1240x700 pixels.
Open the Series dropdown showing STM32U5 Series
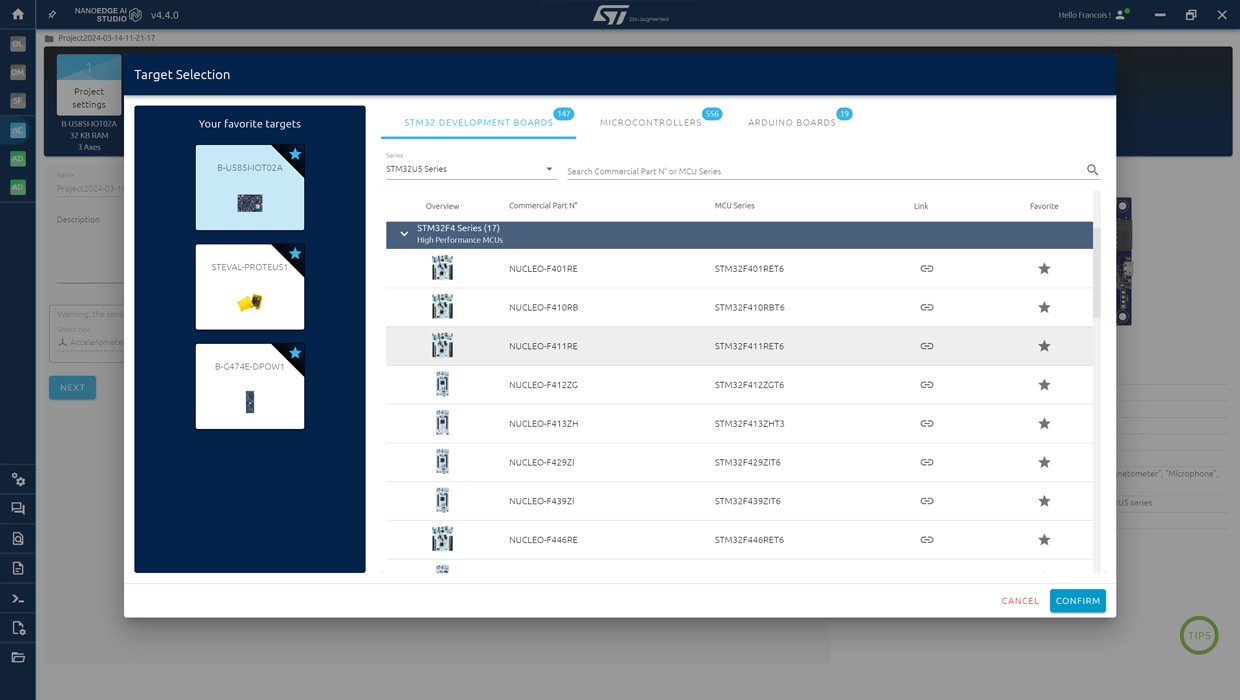pos(470,169)
